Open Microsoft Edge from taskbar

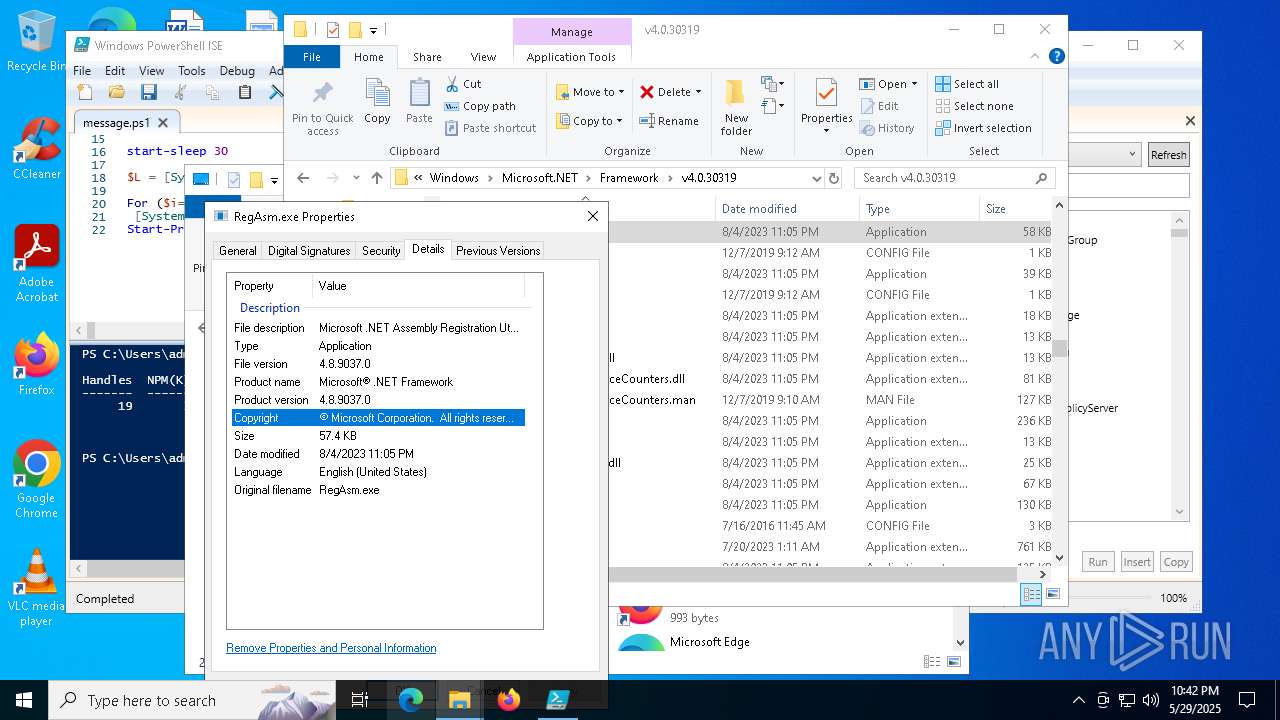click(411, 700)
